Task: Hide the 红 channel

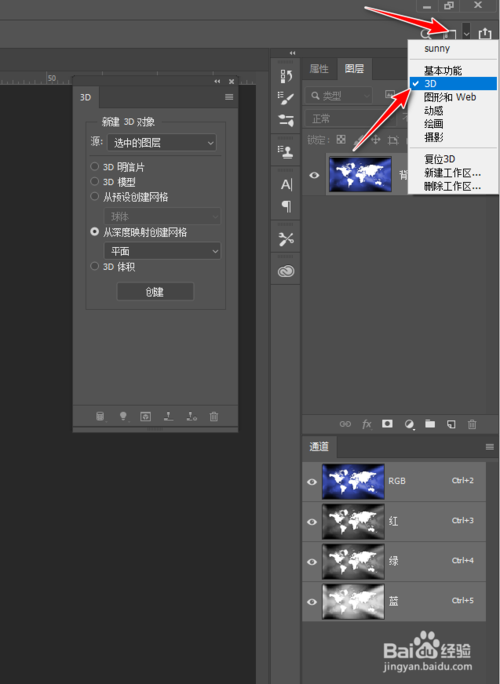Action: (312, 522)
